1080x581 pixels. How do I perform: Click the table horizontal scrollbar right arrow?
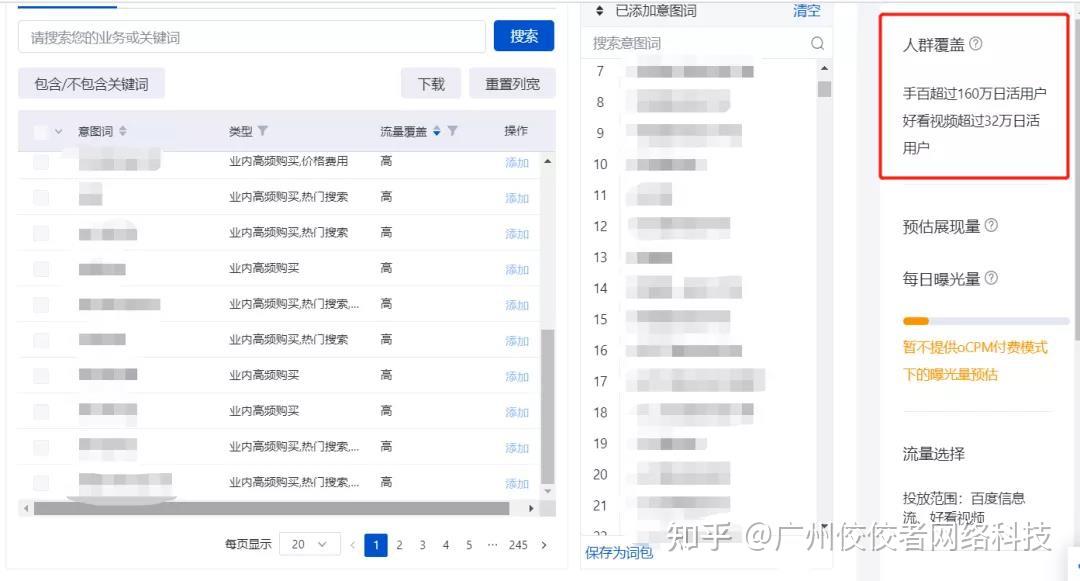[531, 509]
